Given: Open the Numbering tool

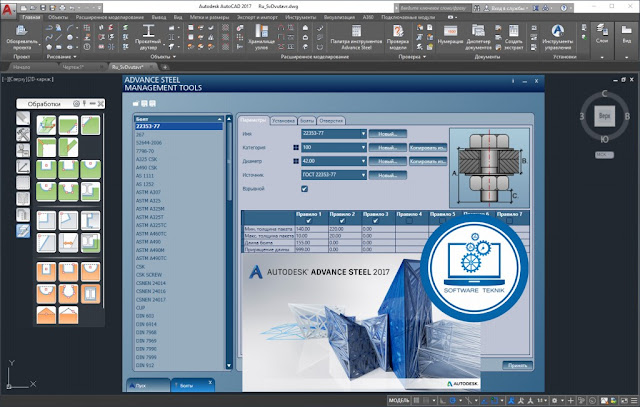Looking at the screenshot, I should tap(450, 34).
